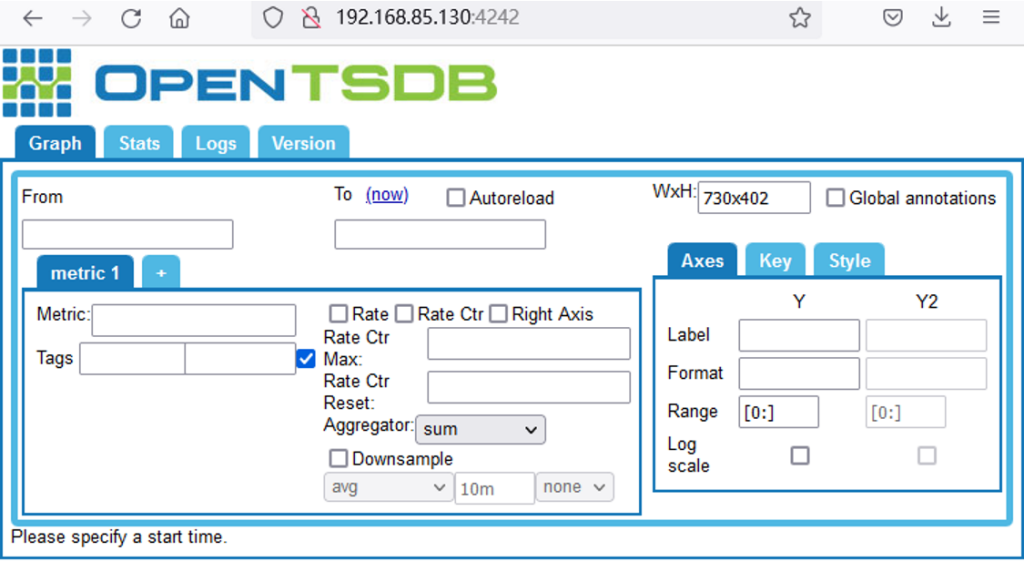1024x562 pixels.
Task: Enable the Autoreload checkbox
Action: point(455,198)
